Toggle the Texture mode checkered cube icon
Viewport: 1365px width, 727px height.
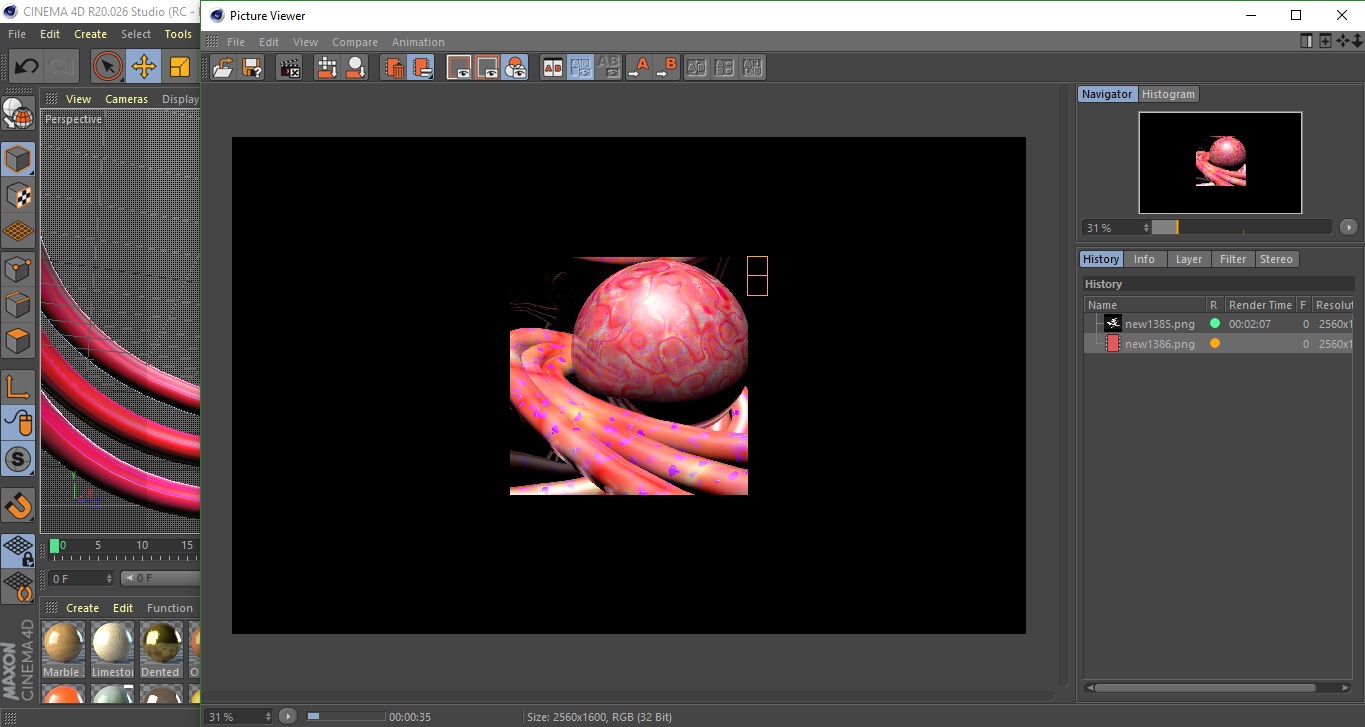18,195
